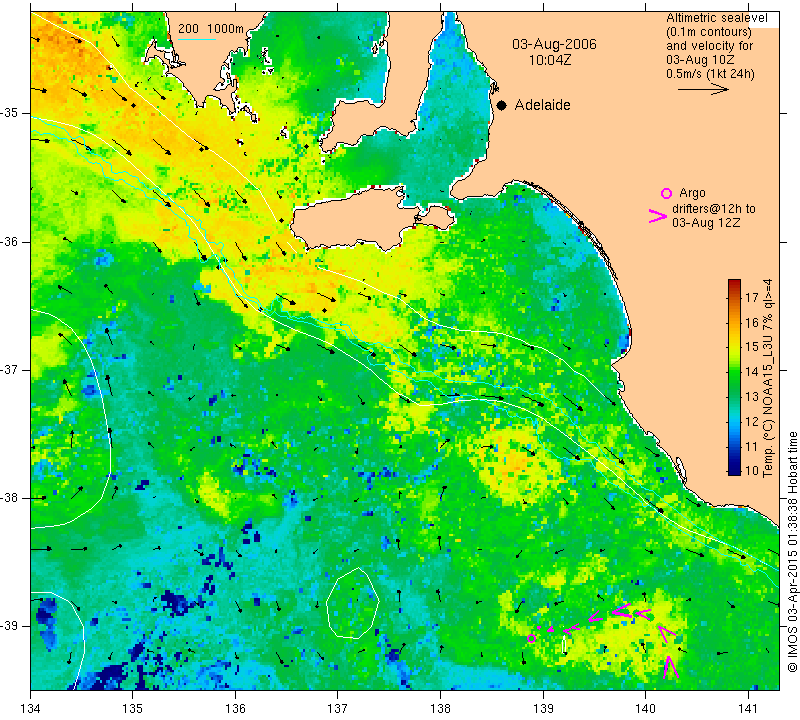Click the longitude axis label 135
This screenshot has height=720, width=800.
[x=133, y=708]
